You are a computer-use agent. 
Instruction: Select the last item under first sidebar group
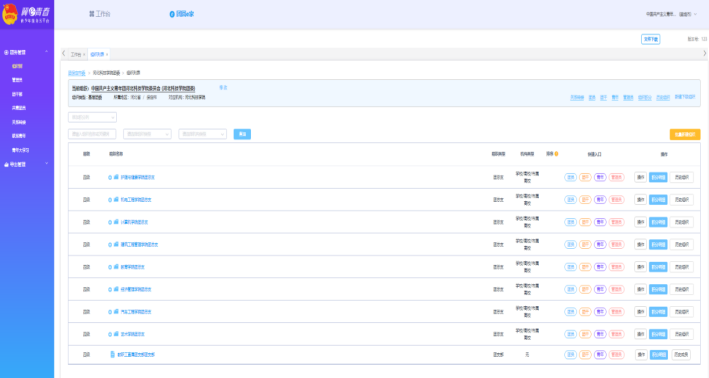20,150
